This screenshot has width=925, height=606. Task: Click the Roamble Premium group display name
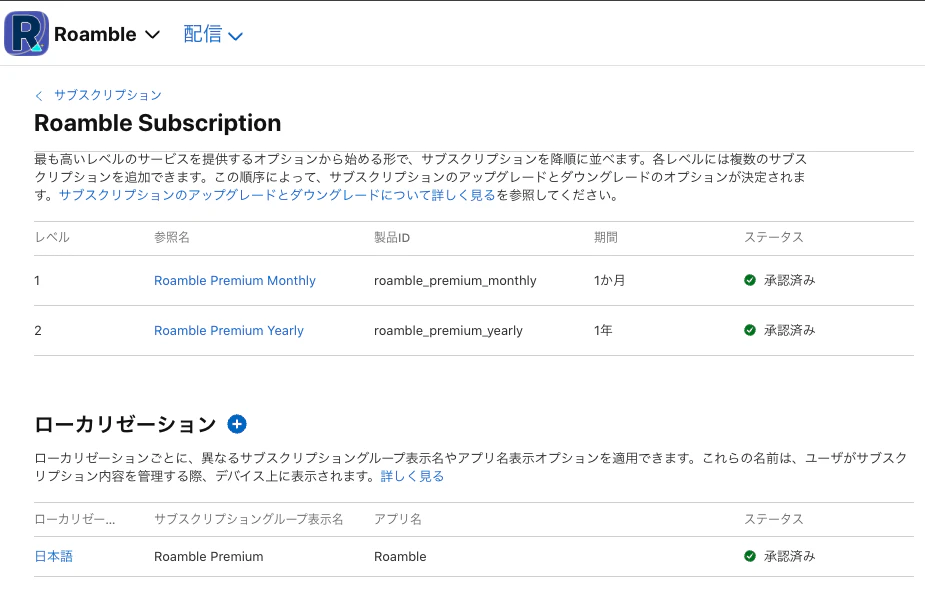(x=209, y=556)
